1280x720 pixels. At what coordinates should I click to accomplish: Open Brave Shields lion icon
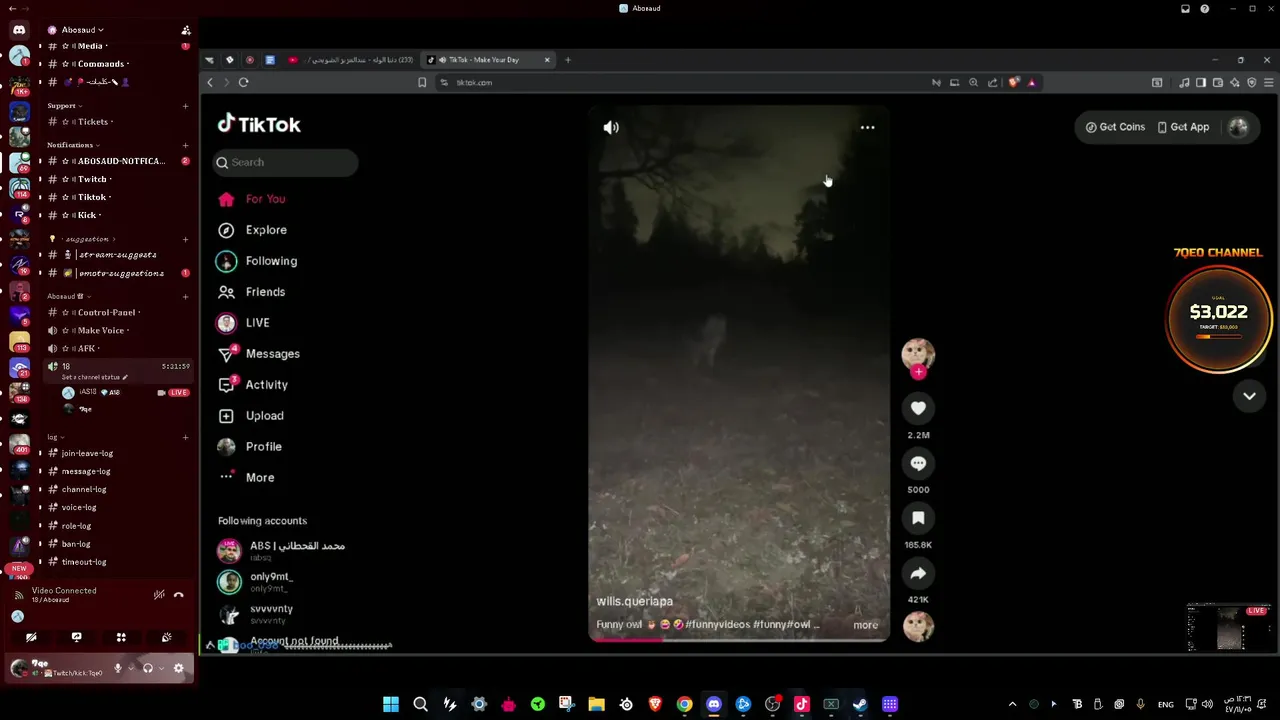tap(1014, 82)
